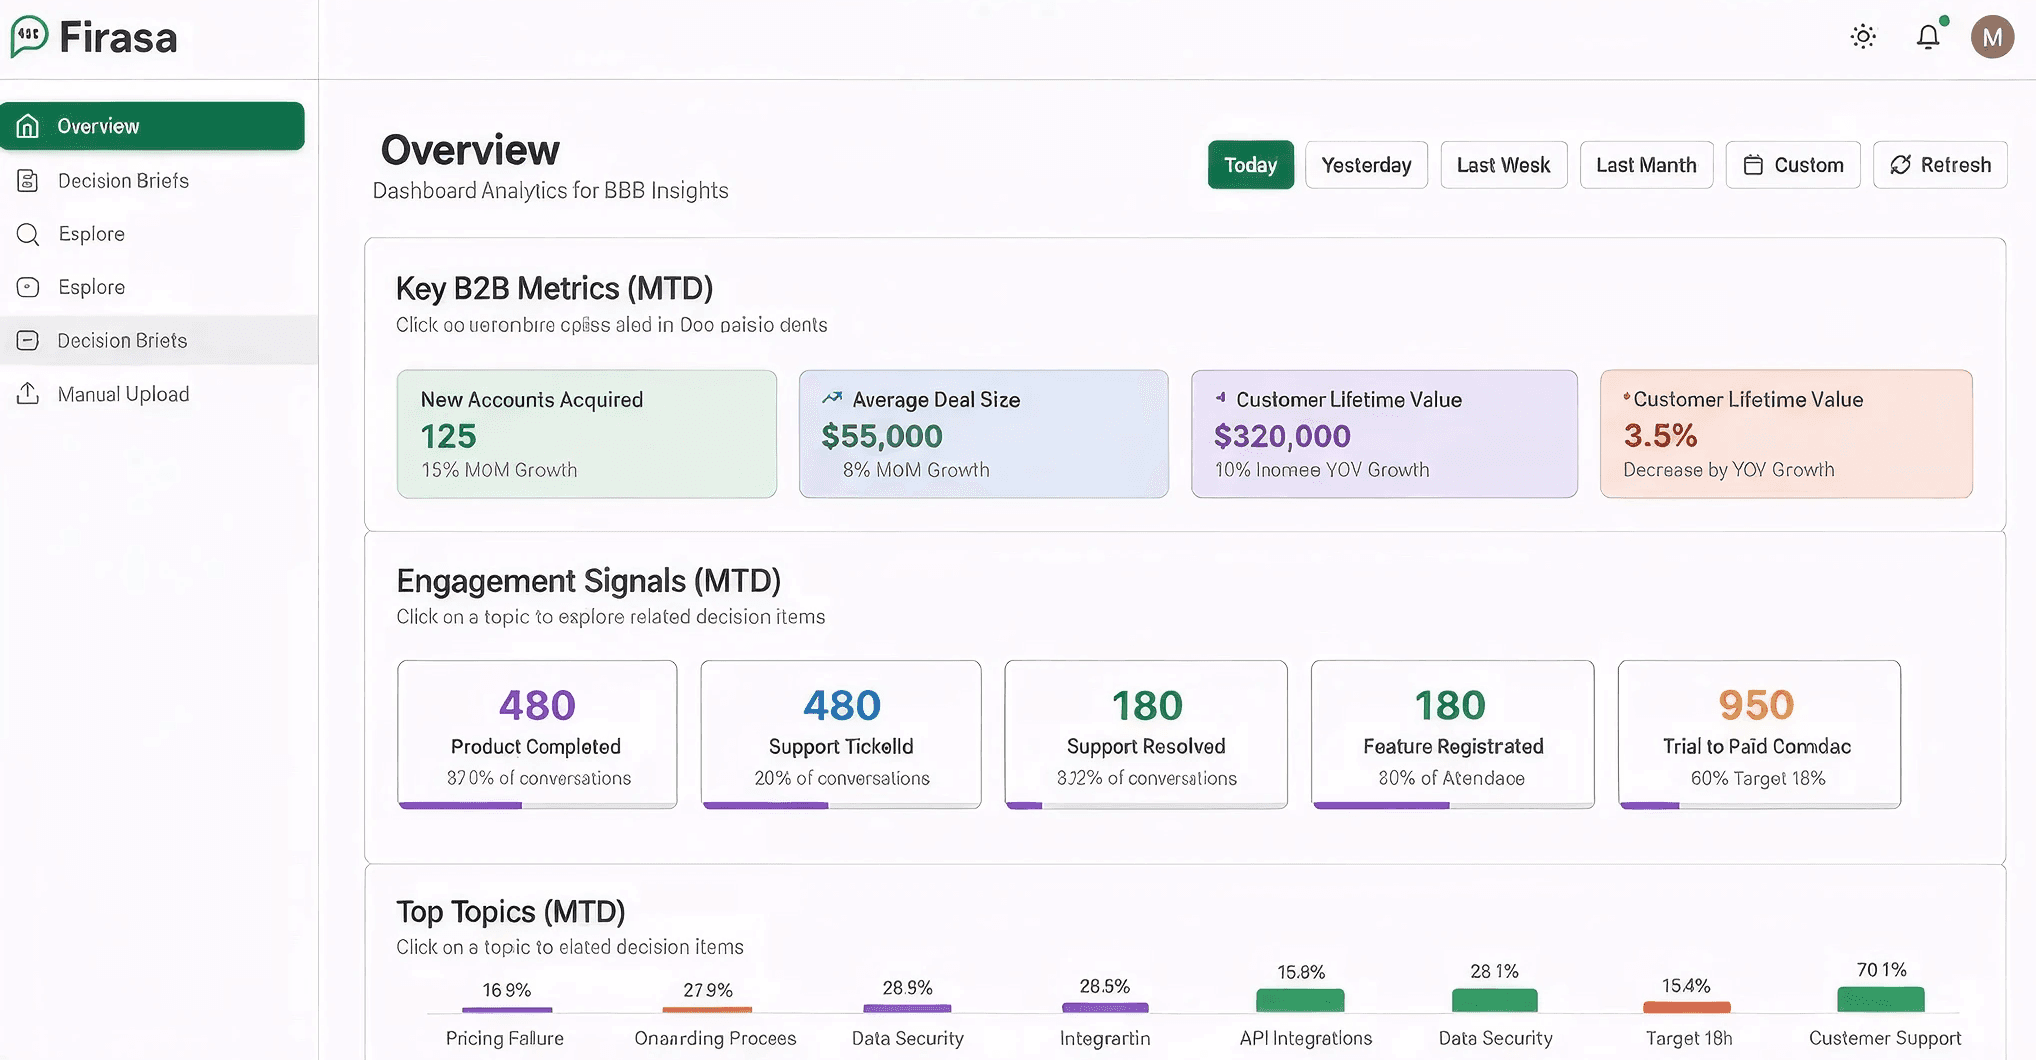Toggle the sun theme icon
This screenshot has height=1060, width=2036.
(x=1863, y=37)
